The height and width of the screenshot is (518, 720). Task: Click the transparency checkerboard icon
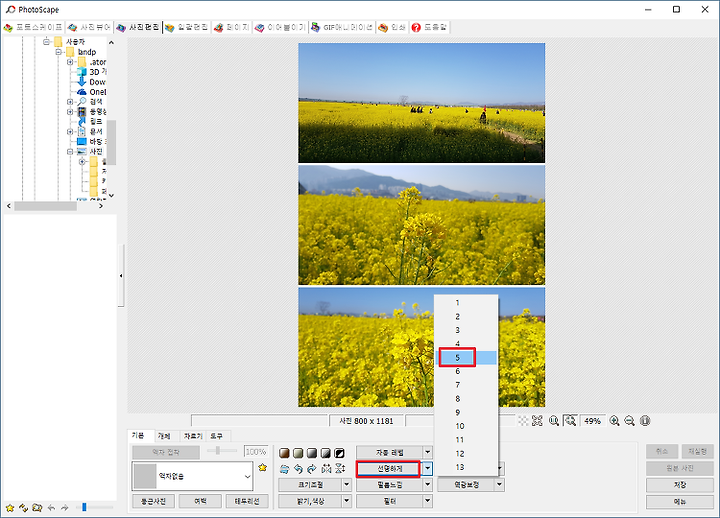523,421
